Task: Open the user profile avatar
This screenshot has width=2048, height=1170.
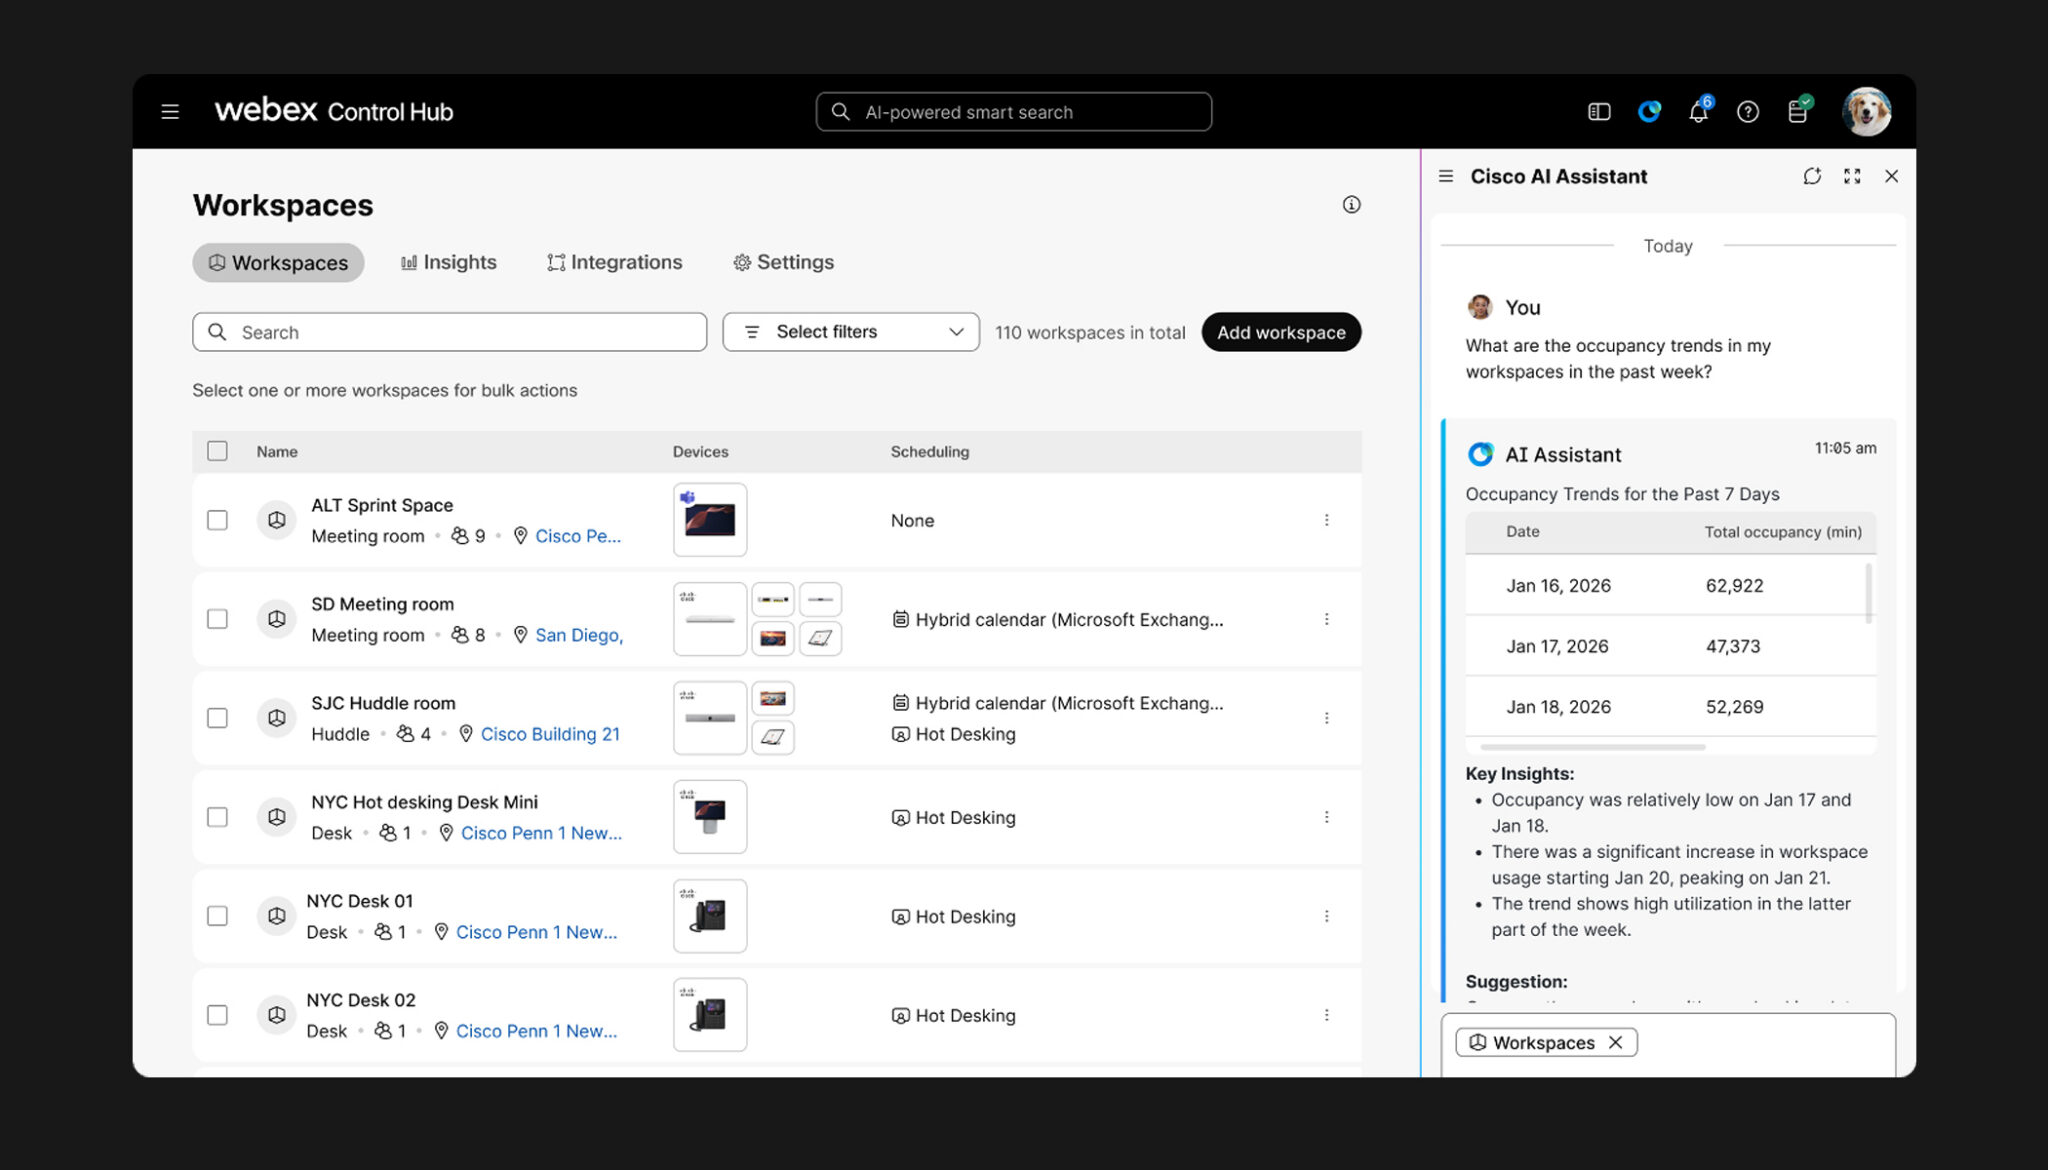Action: 1866,111
